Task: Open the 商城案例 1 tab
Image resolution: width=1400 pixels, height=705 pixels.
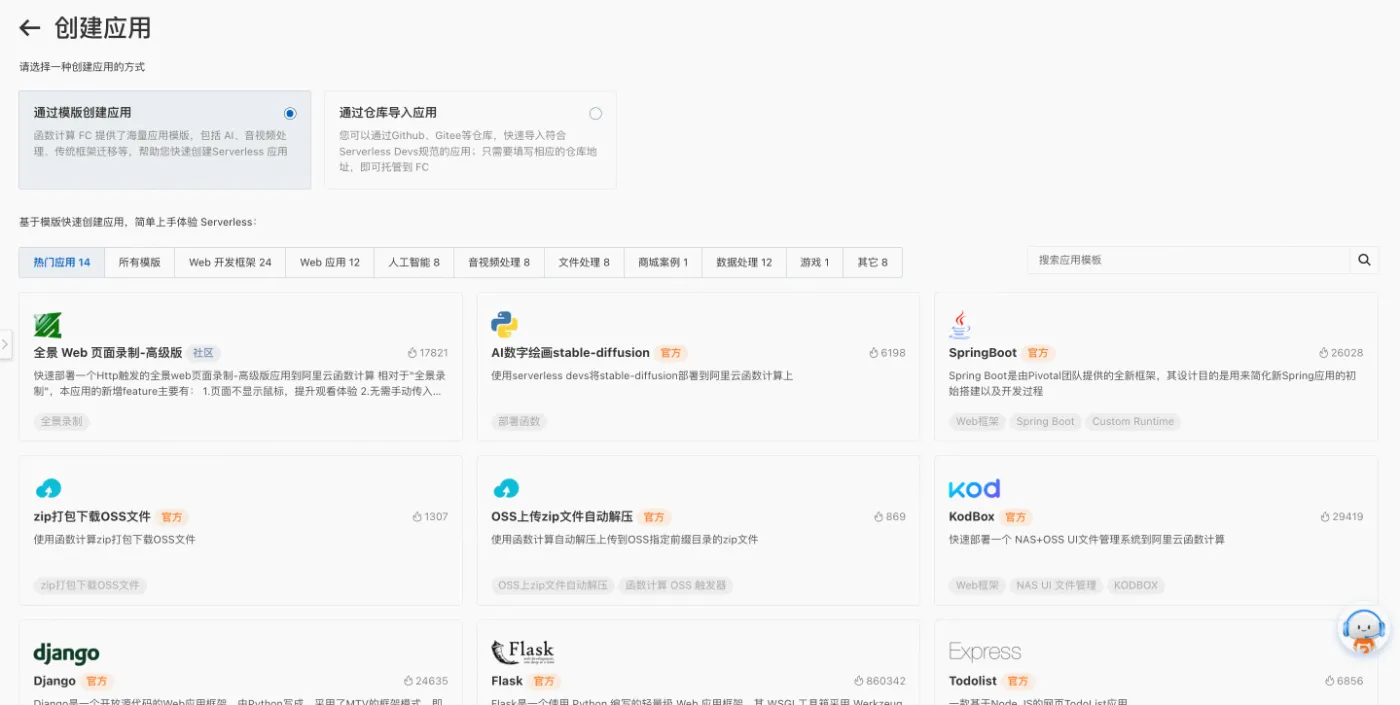Action: [x=663, y=263]
